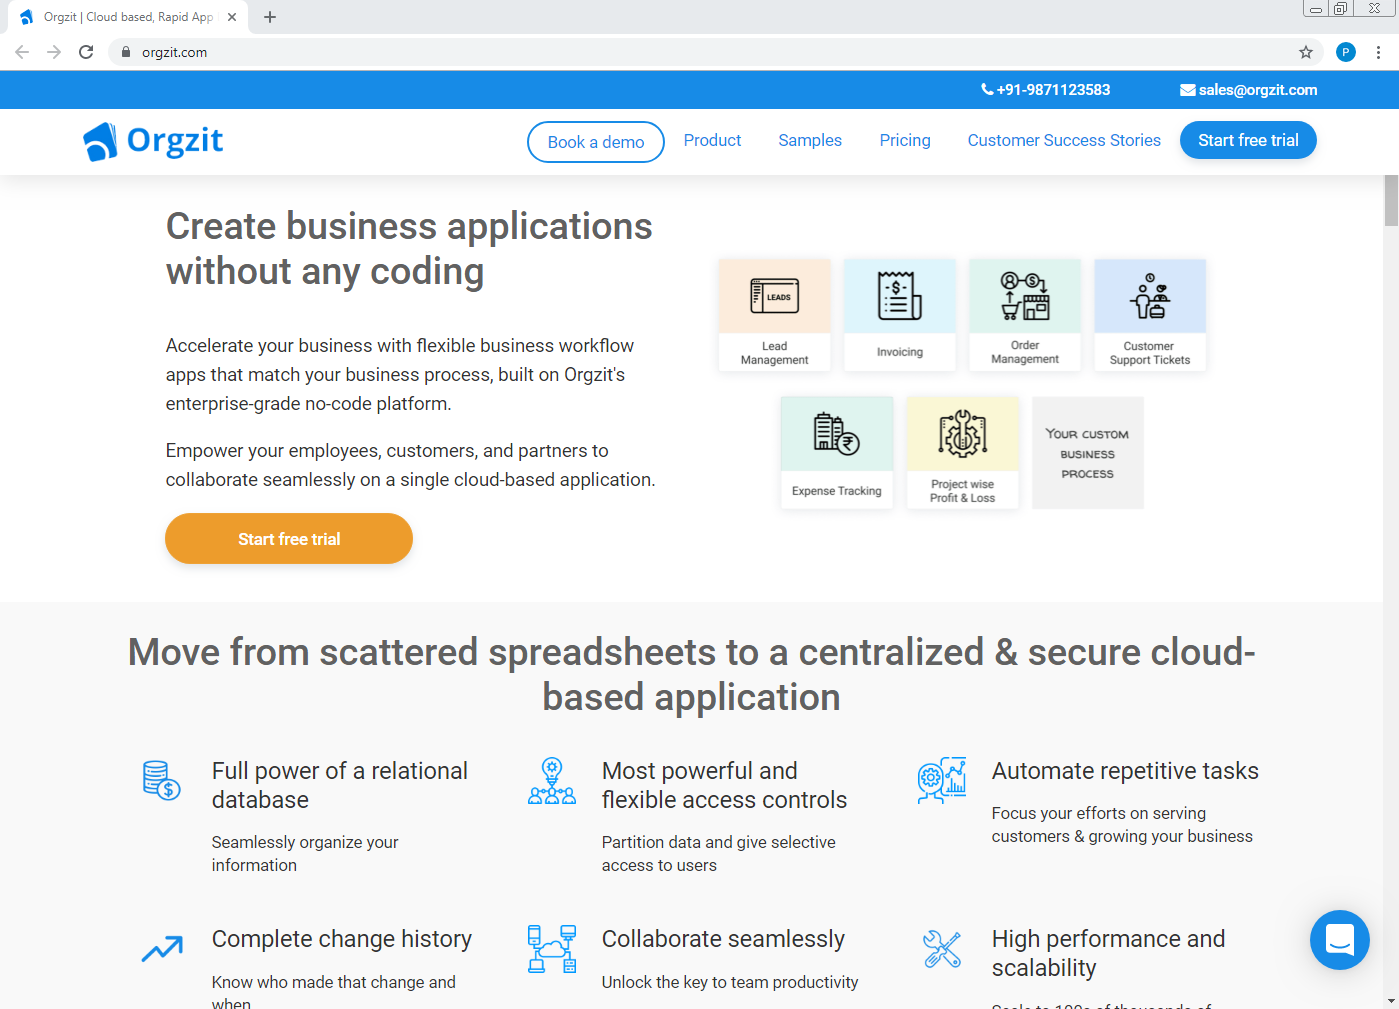Image resolution: width=1399 pixels, height=1009 pixels.
Task: Click 'Create business applications without any coding' headline
Action: pos(409,249)
